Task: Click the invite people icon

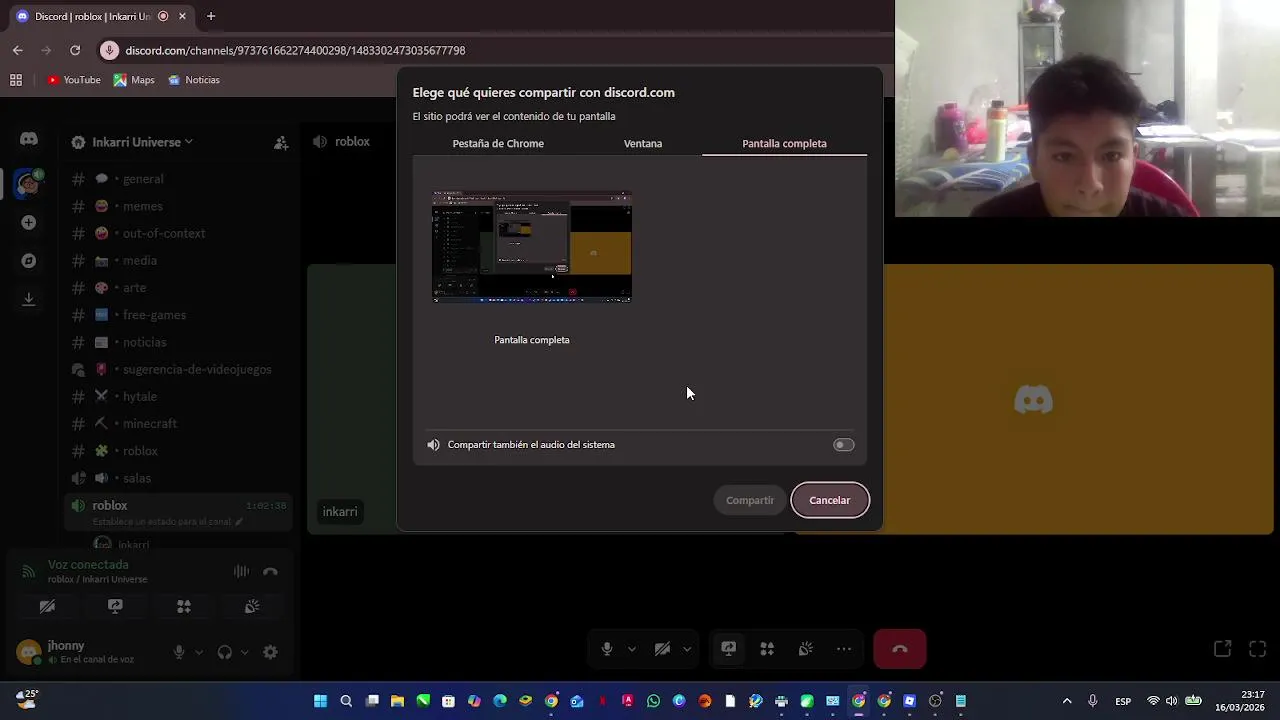Action: pyautogui.click(x=281, y=142)
